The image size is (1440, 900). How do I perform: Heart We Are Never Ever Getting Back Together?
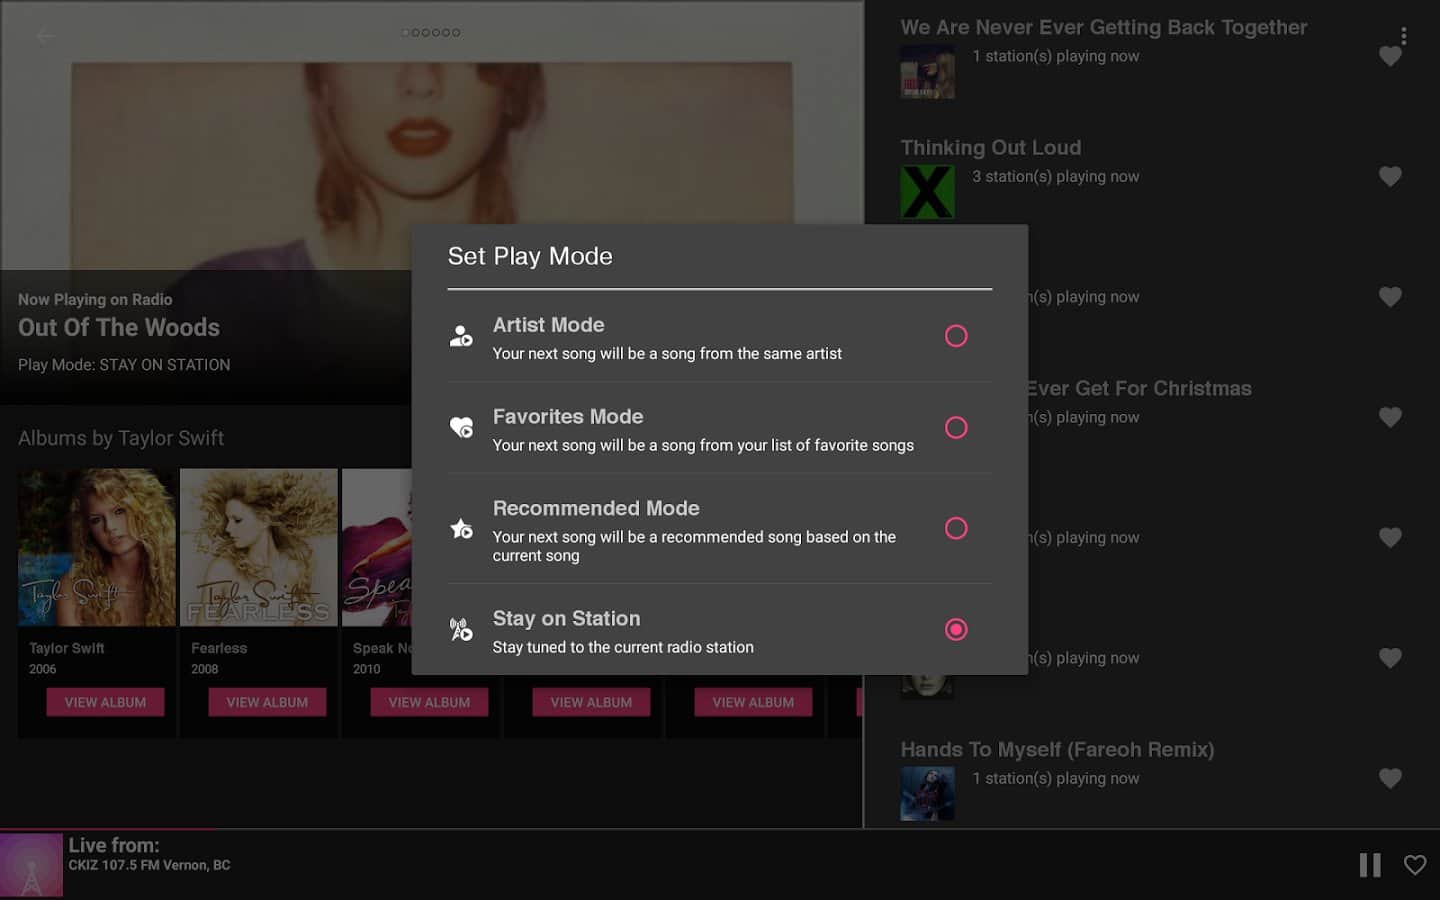[x=1390, y=57]
